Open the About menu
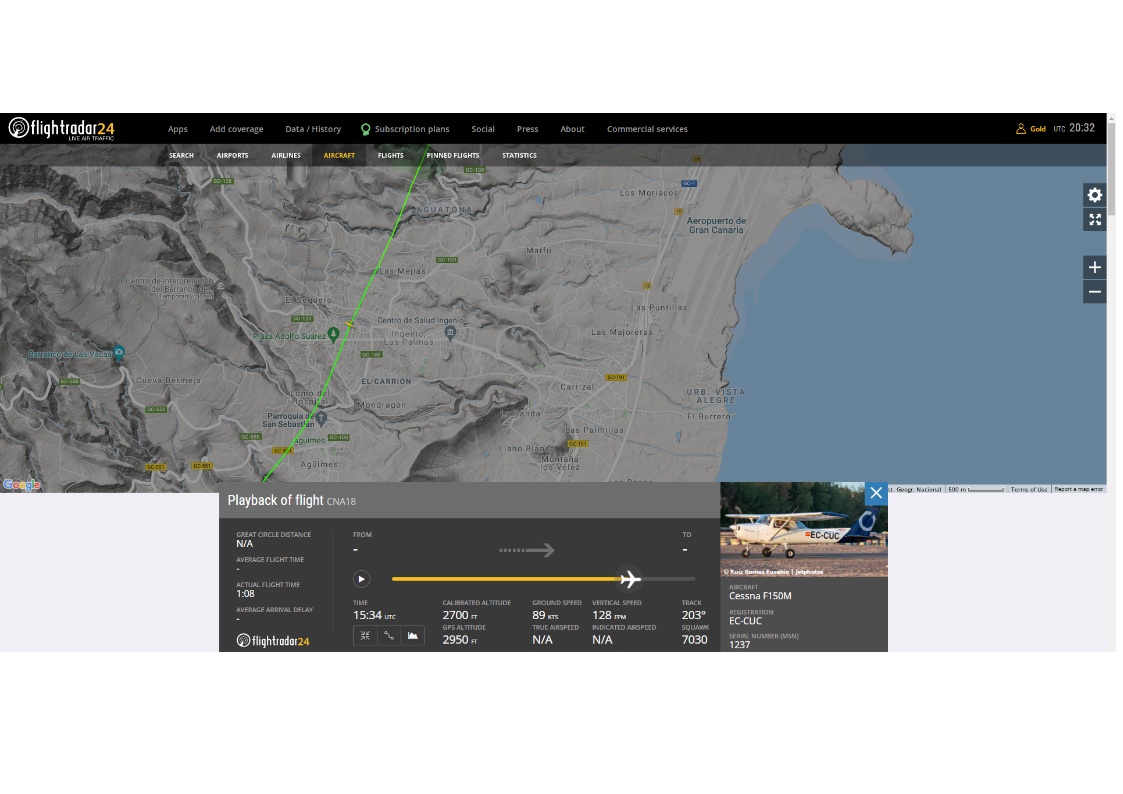 click(572, 129)
